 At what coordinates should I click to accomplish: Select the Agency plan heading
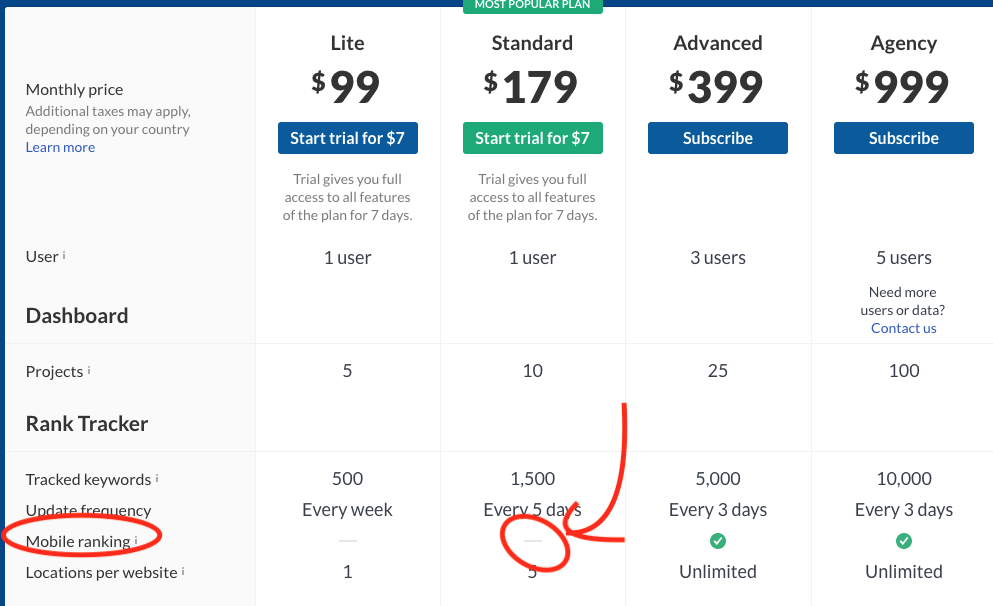click(x=904, y=44)
